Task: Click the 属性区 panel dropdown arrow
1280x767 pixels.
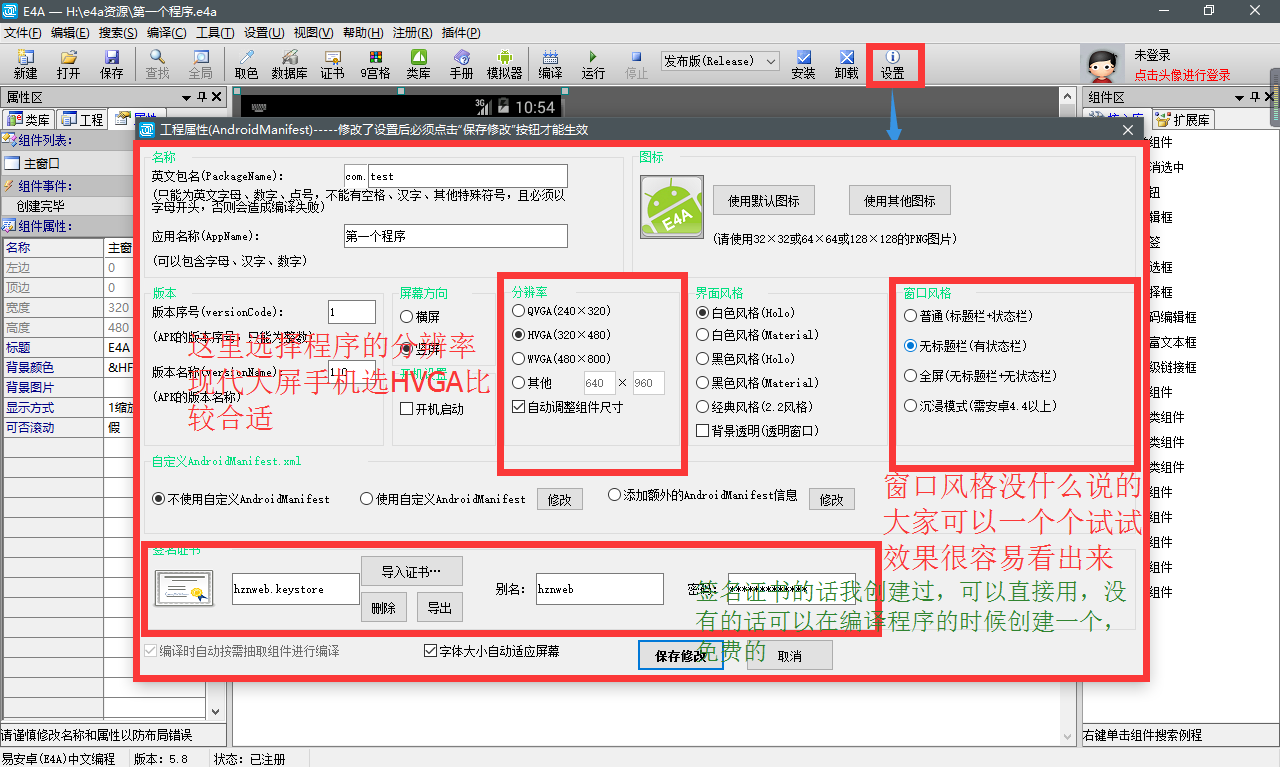Action: (187, 97)
